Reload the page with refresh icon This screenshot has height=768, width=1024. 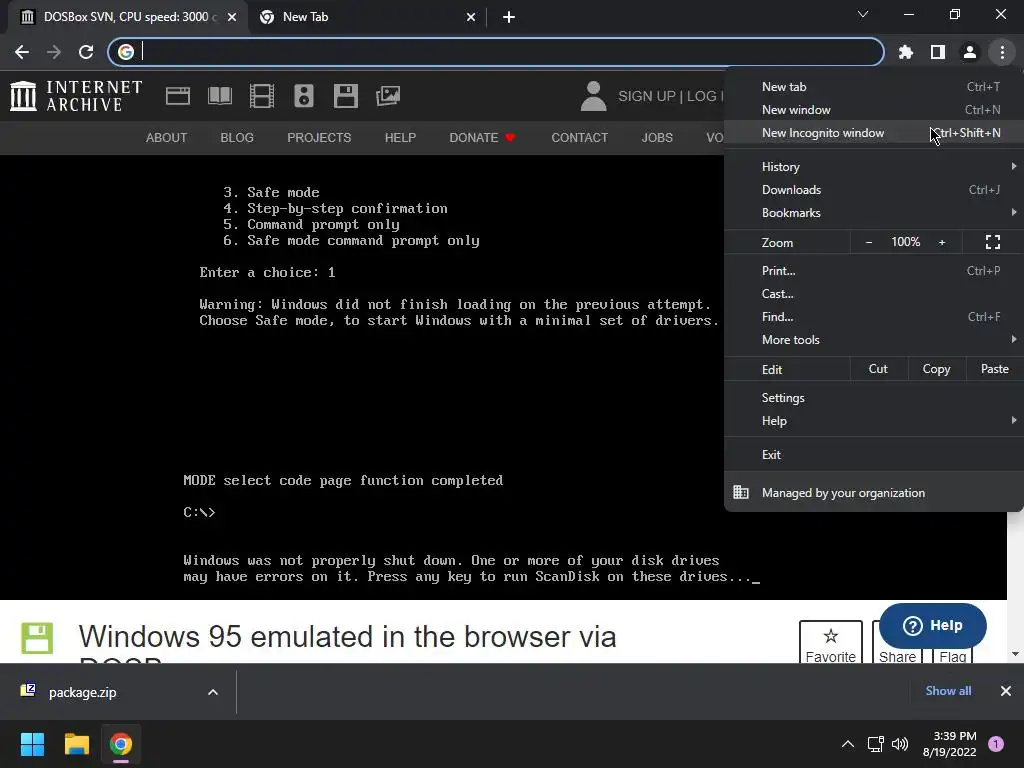tap(86, 52)
